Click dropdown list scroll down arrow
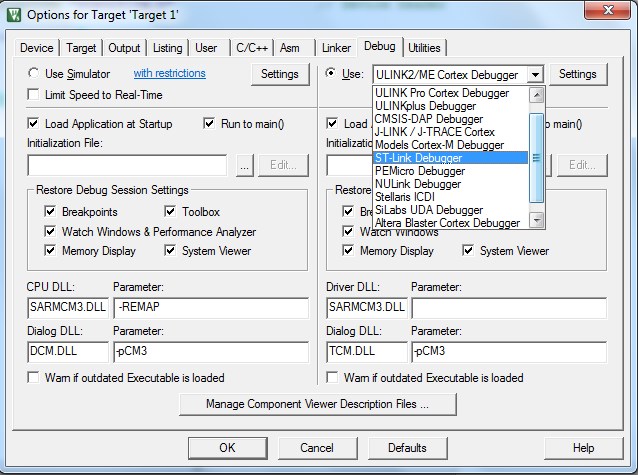 [x=537, y=220]
